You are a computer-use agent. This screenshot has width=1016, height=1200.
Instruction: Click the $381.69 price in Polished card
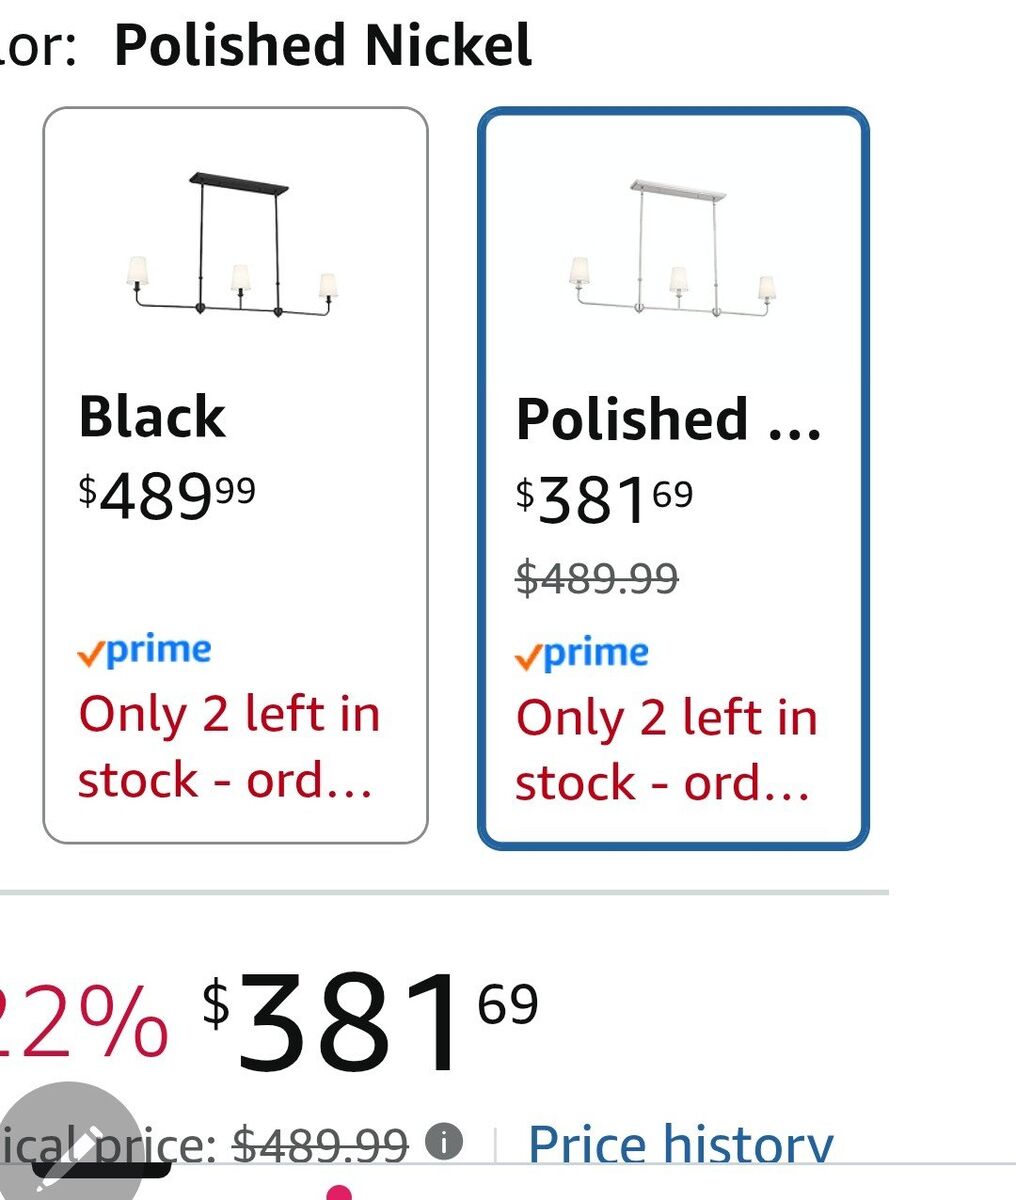tap(604, 499)
